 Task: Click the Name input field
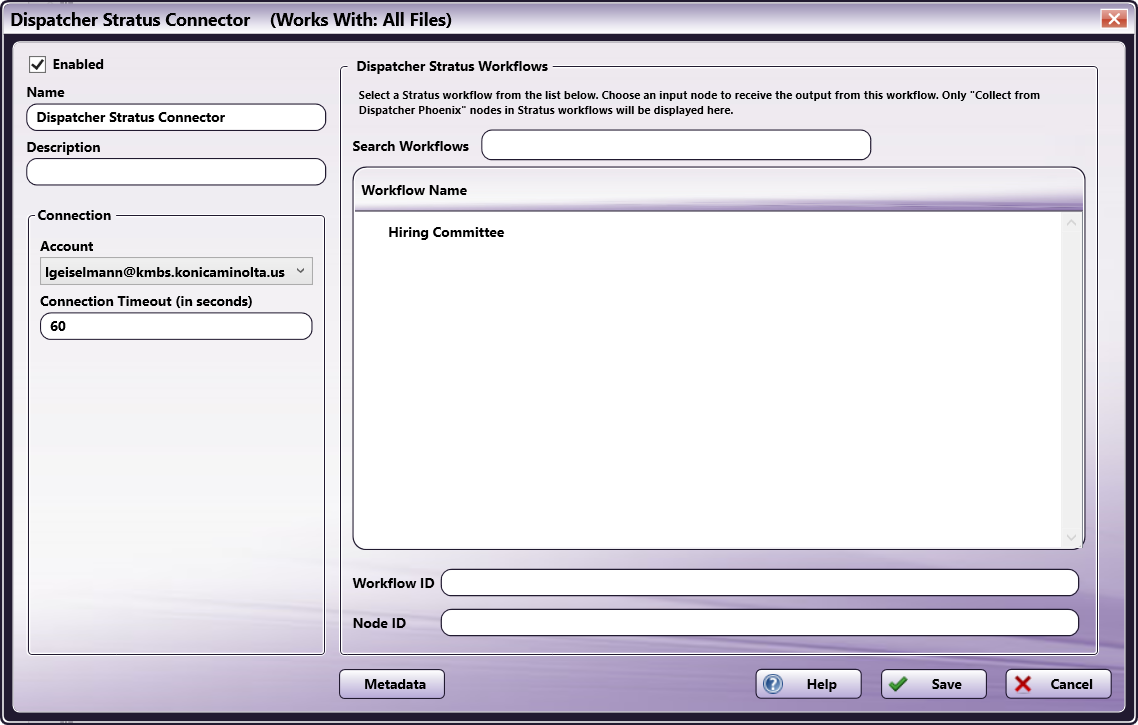click(176, 117)
